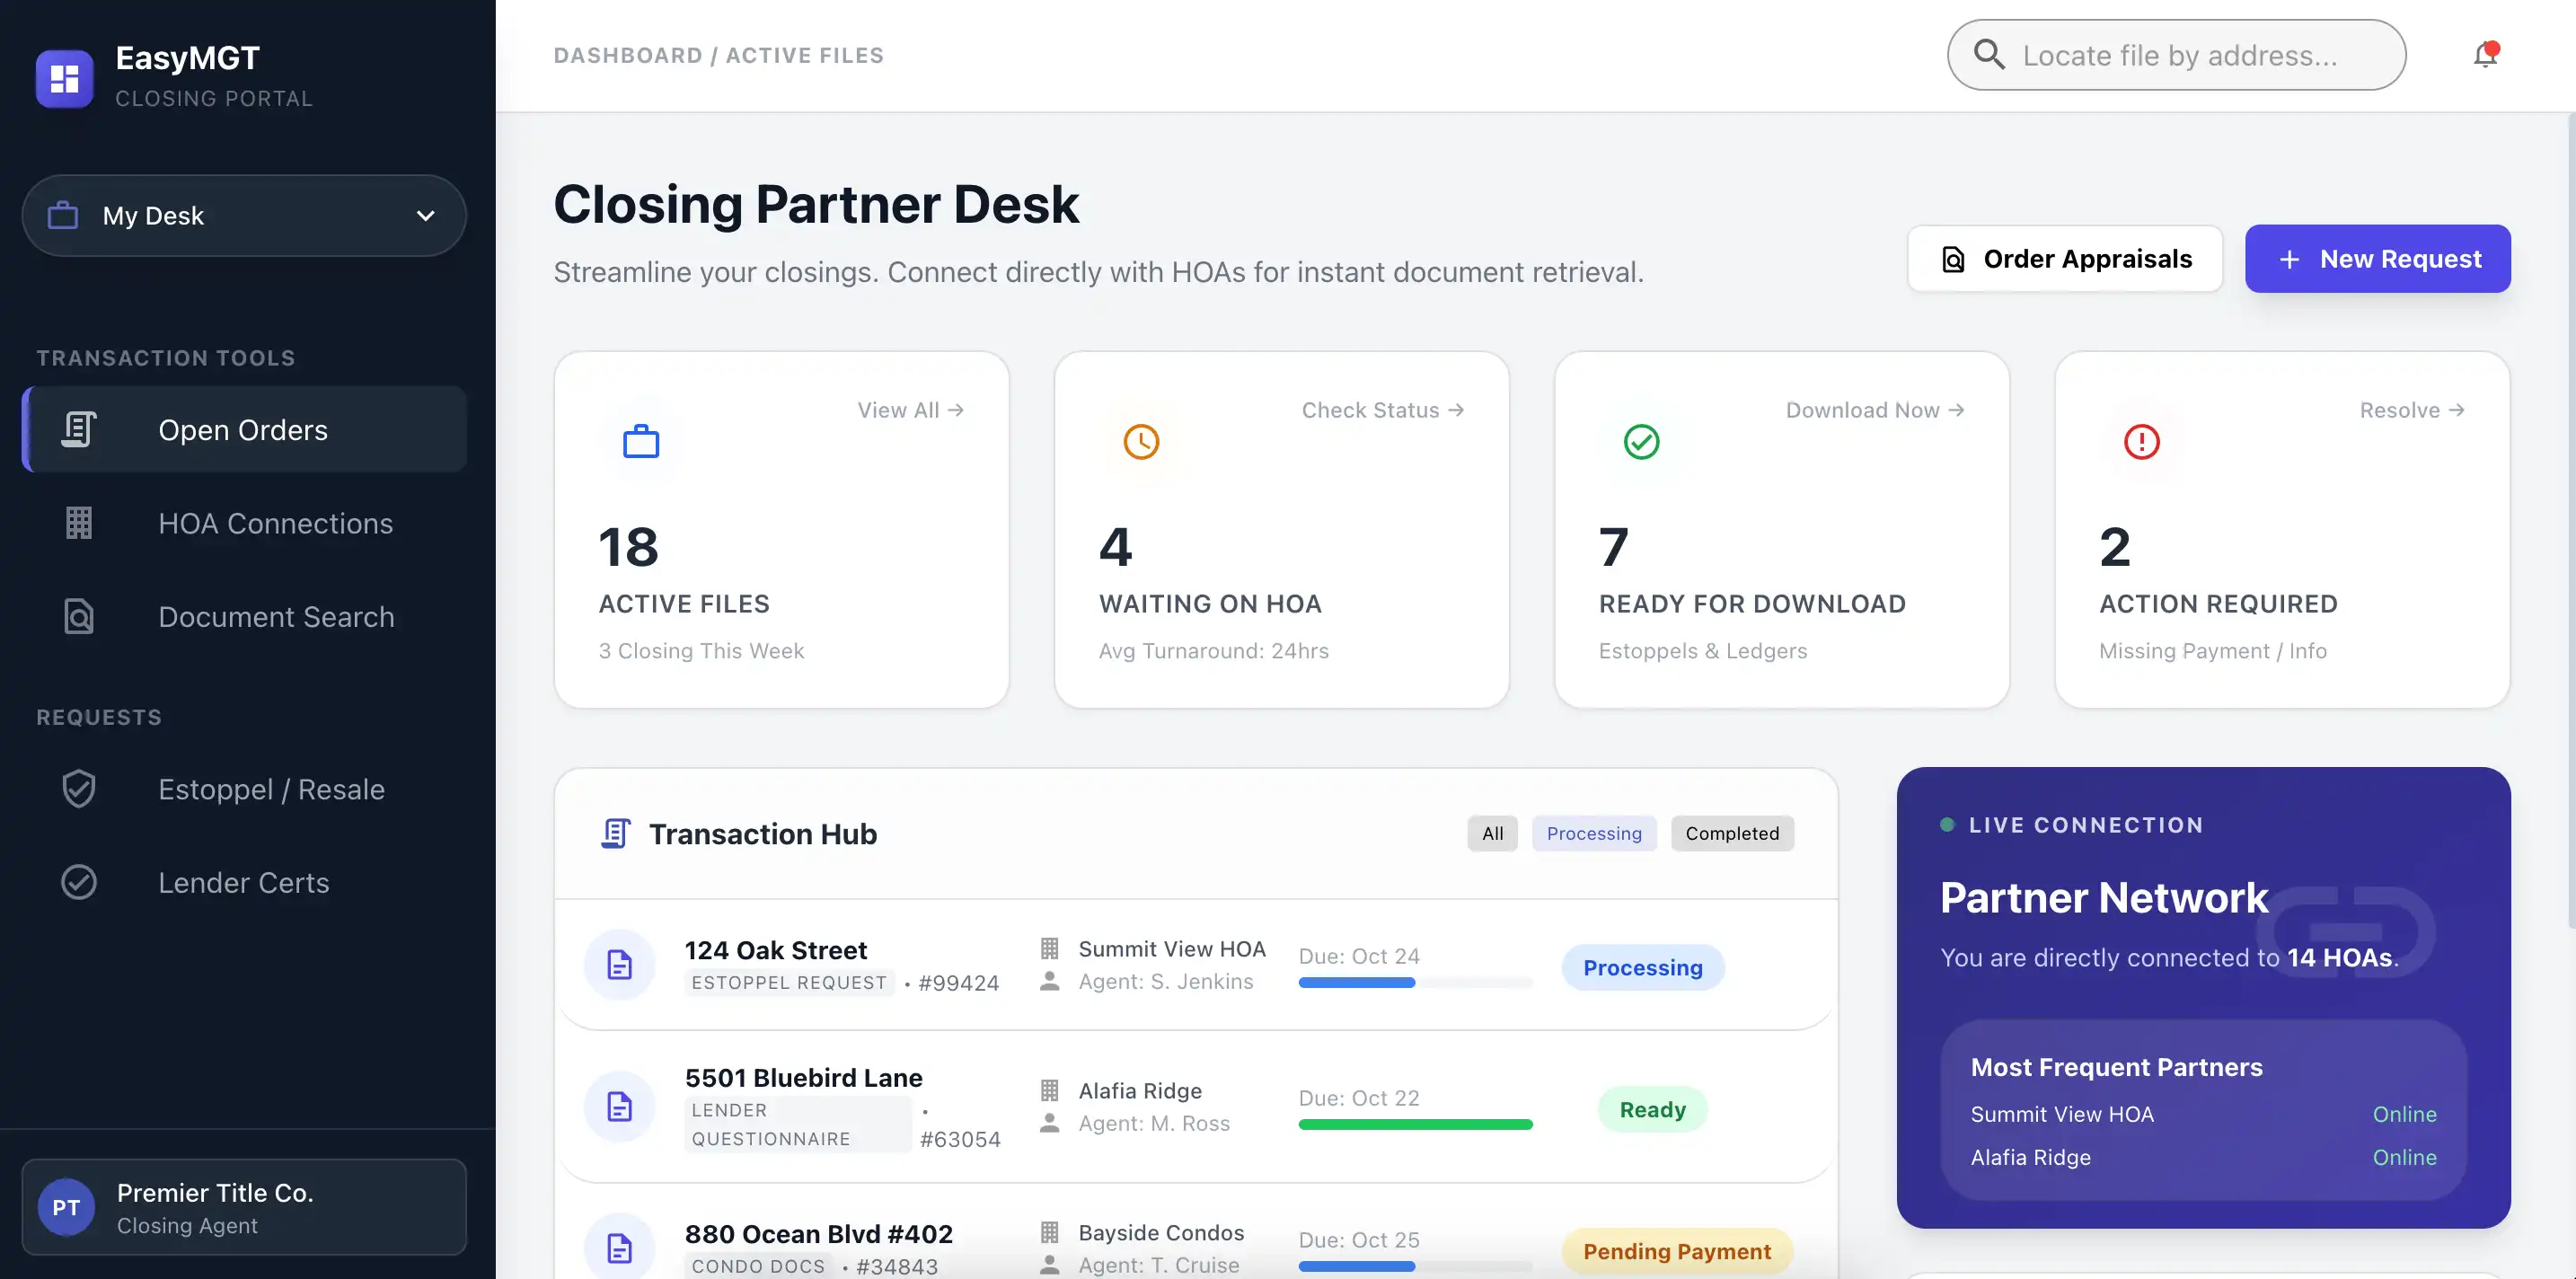This screenshot has height=1279, width=2576.
Task: Select the All filter in Transaction Hub
Action: [x=1492, y=834]
